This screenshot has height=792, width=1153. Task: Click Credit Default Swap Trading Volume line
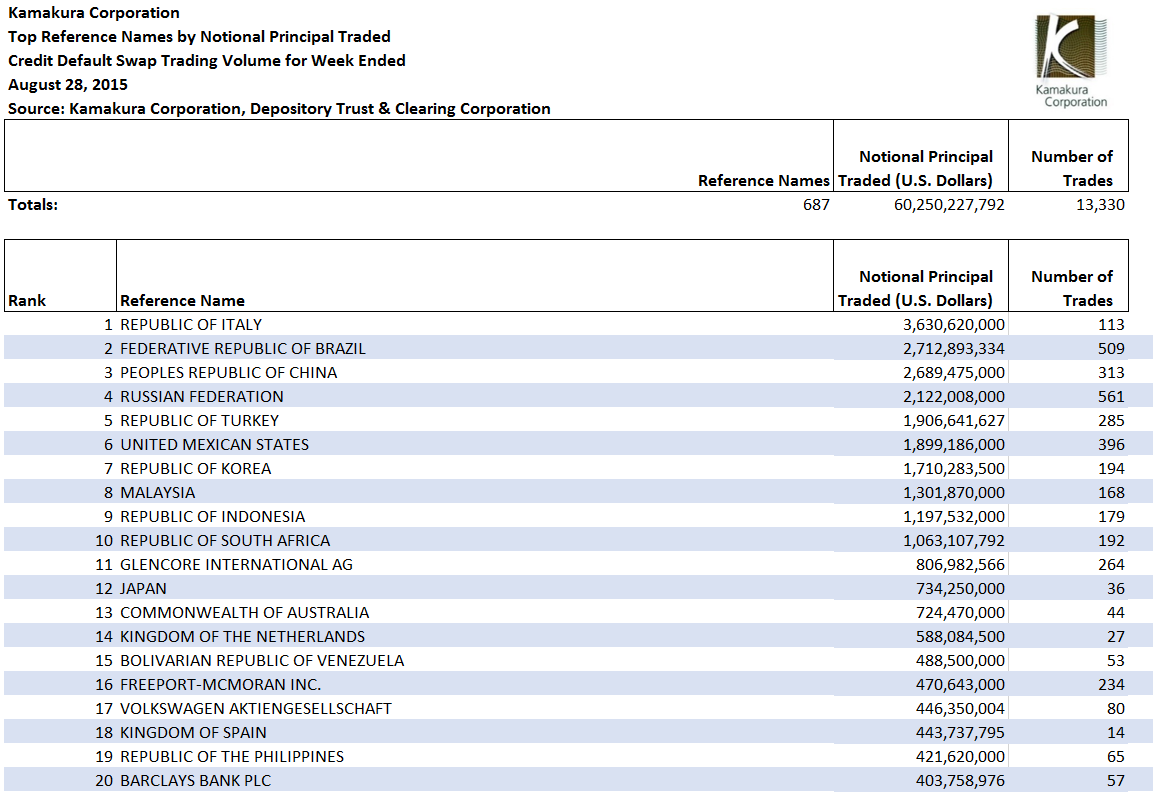(207, 60)
